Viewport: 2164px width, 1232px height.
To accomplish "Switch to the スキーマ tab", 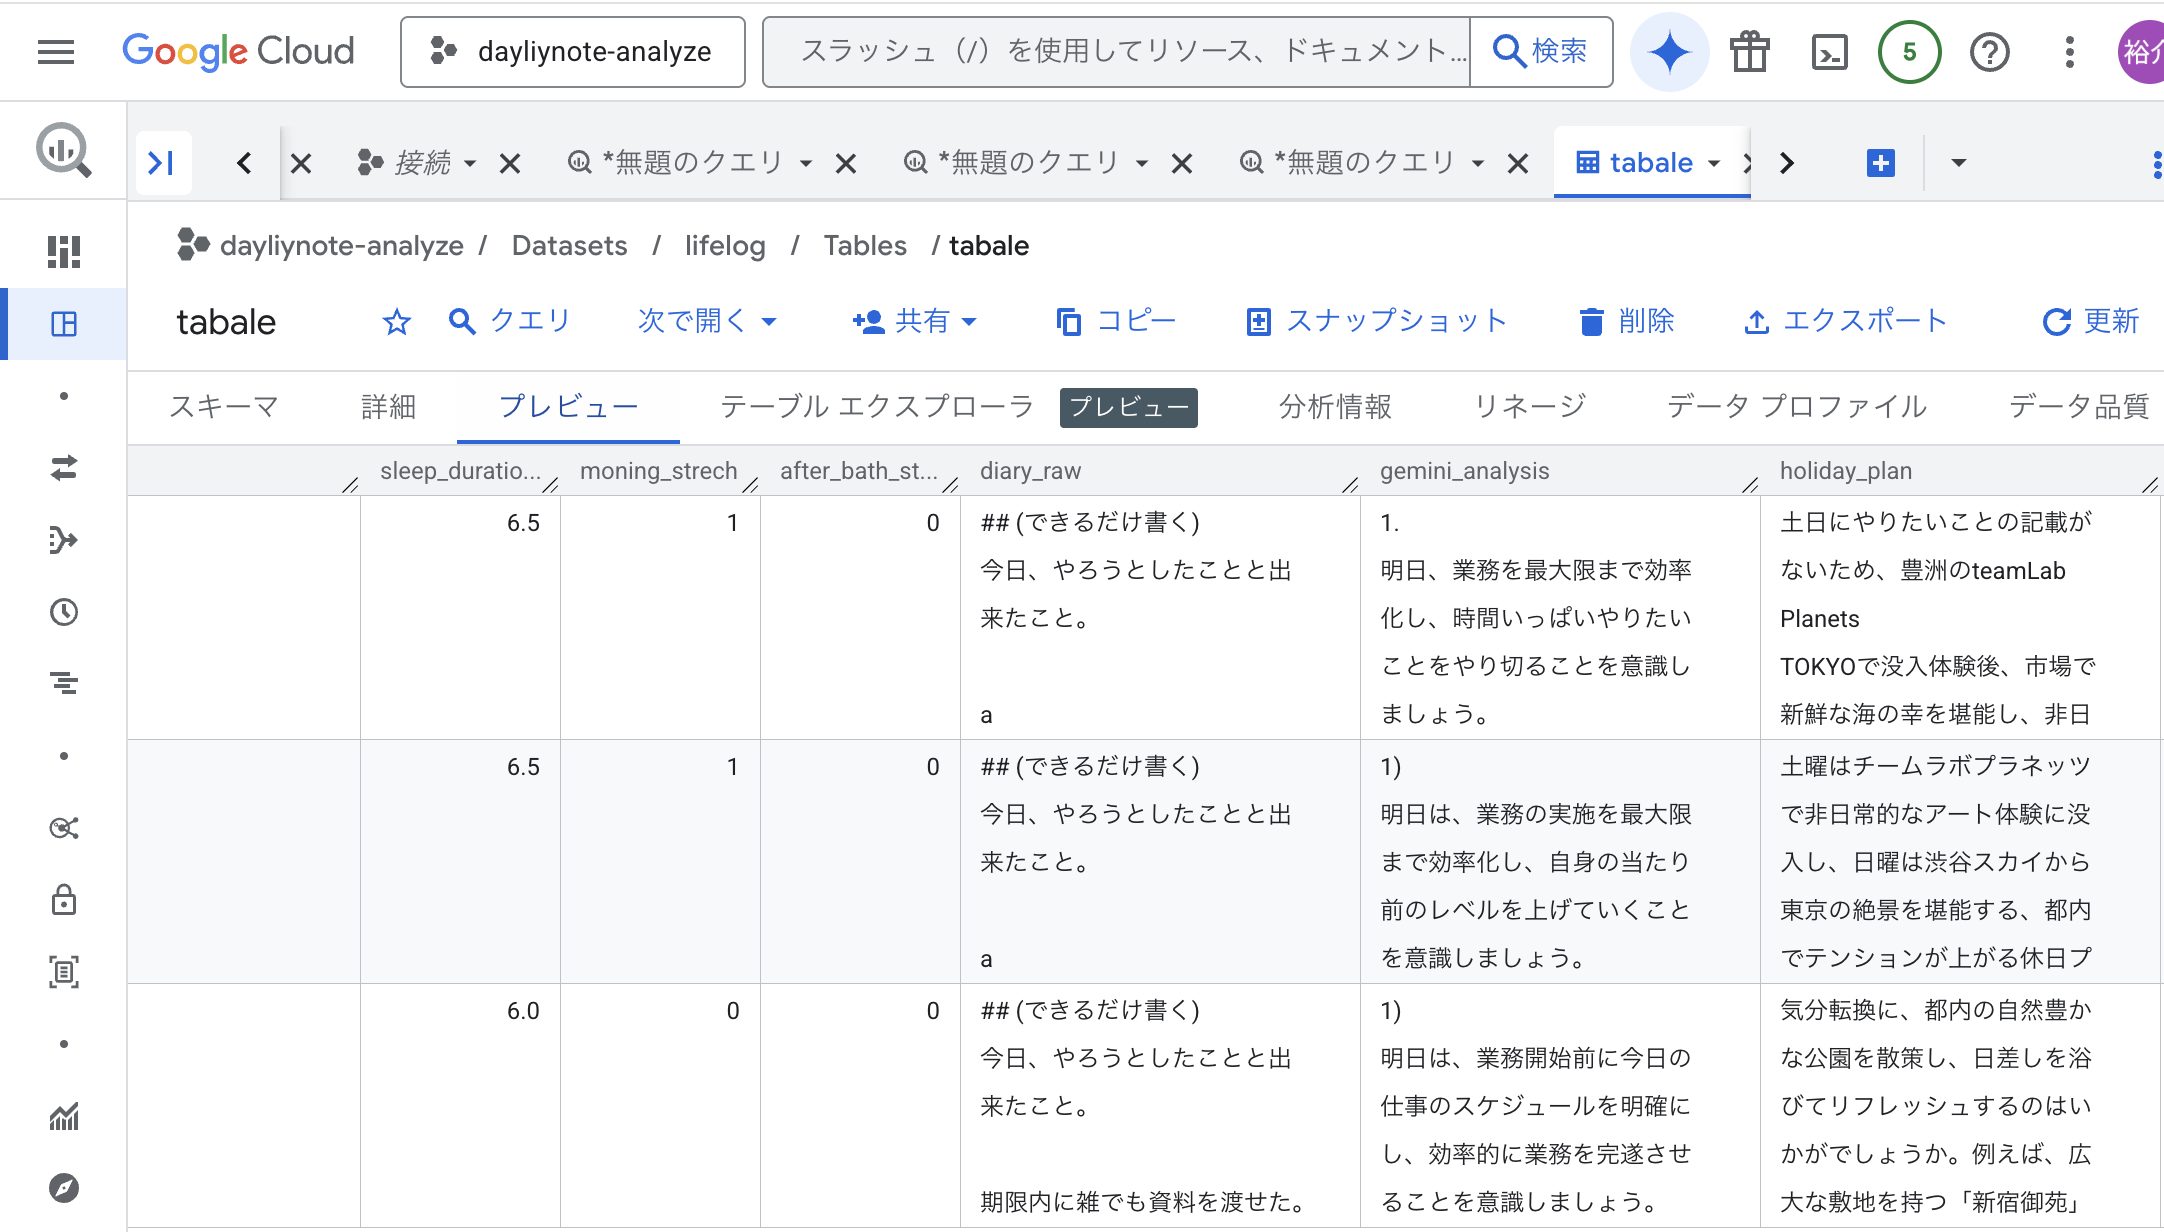I will pos(224,407).
